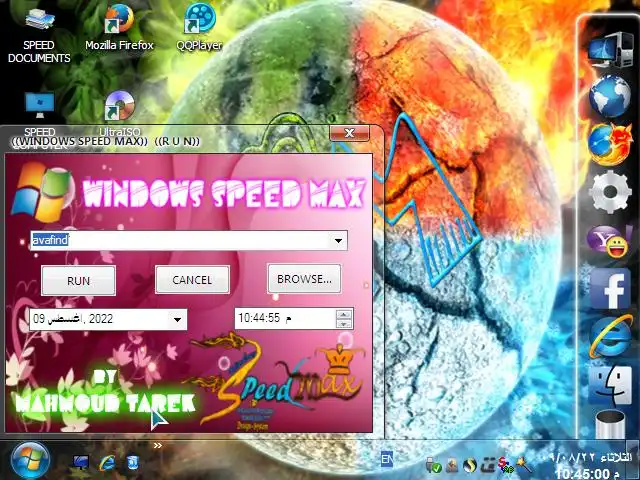This screenshot has width=640, height=480.
Task: Open the Mozilla Firefox desktop shortcut
Action: (x=119, y=28)
